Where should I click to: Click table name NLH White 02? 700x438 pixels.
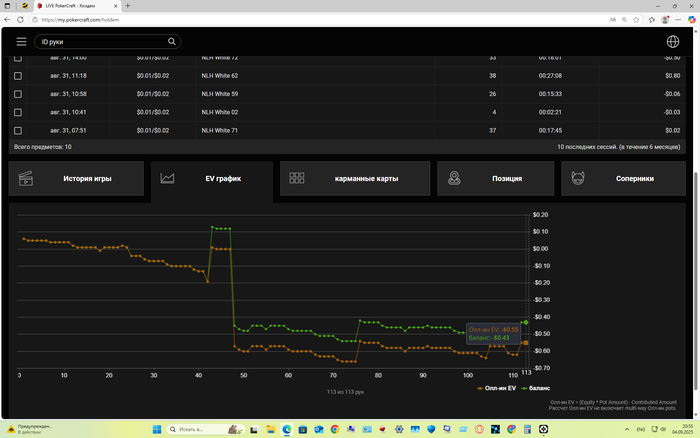click(220, 113)
